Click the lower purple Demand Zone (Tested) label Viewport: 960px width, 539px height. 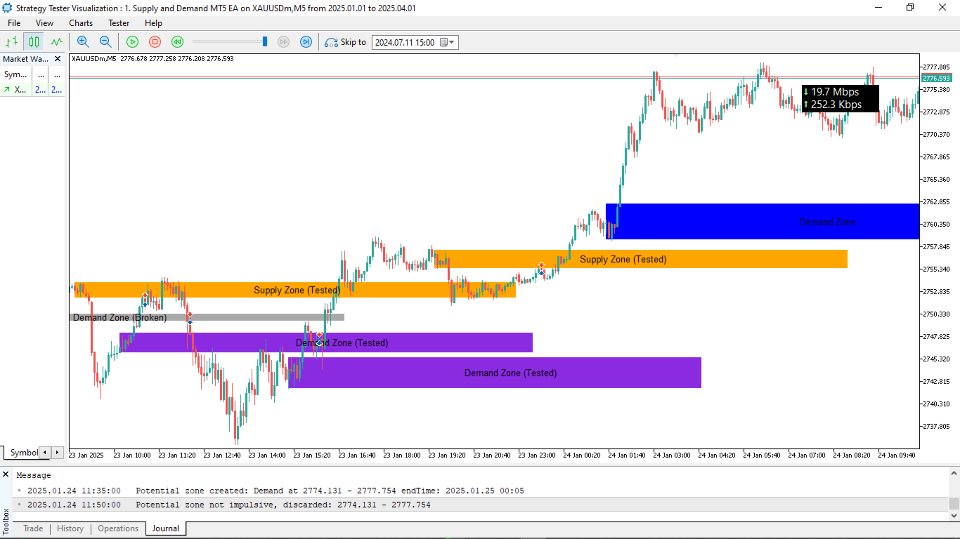tap(510, 372)
